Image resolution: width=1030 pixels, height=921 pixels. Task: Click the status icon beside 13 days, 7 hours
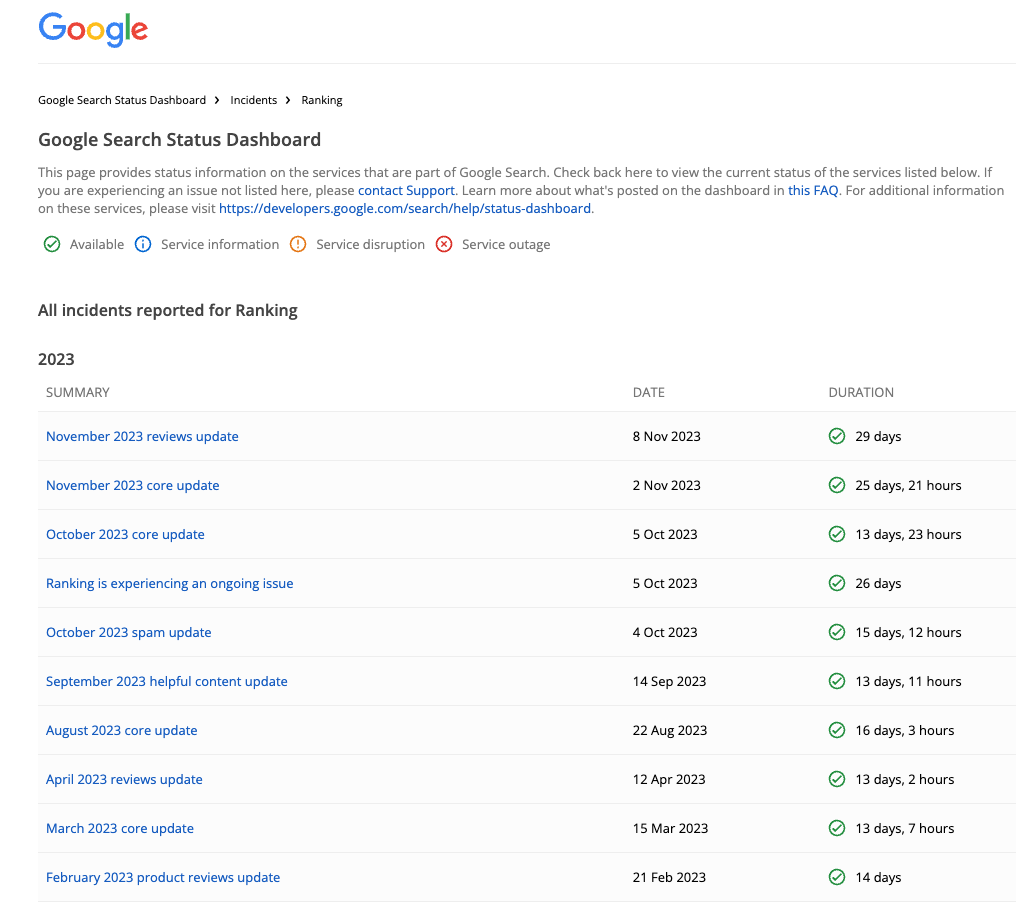click(x=837, y=828)
